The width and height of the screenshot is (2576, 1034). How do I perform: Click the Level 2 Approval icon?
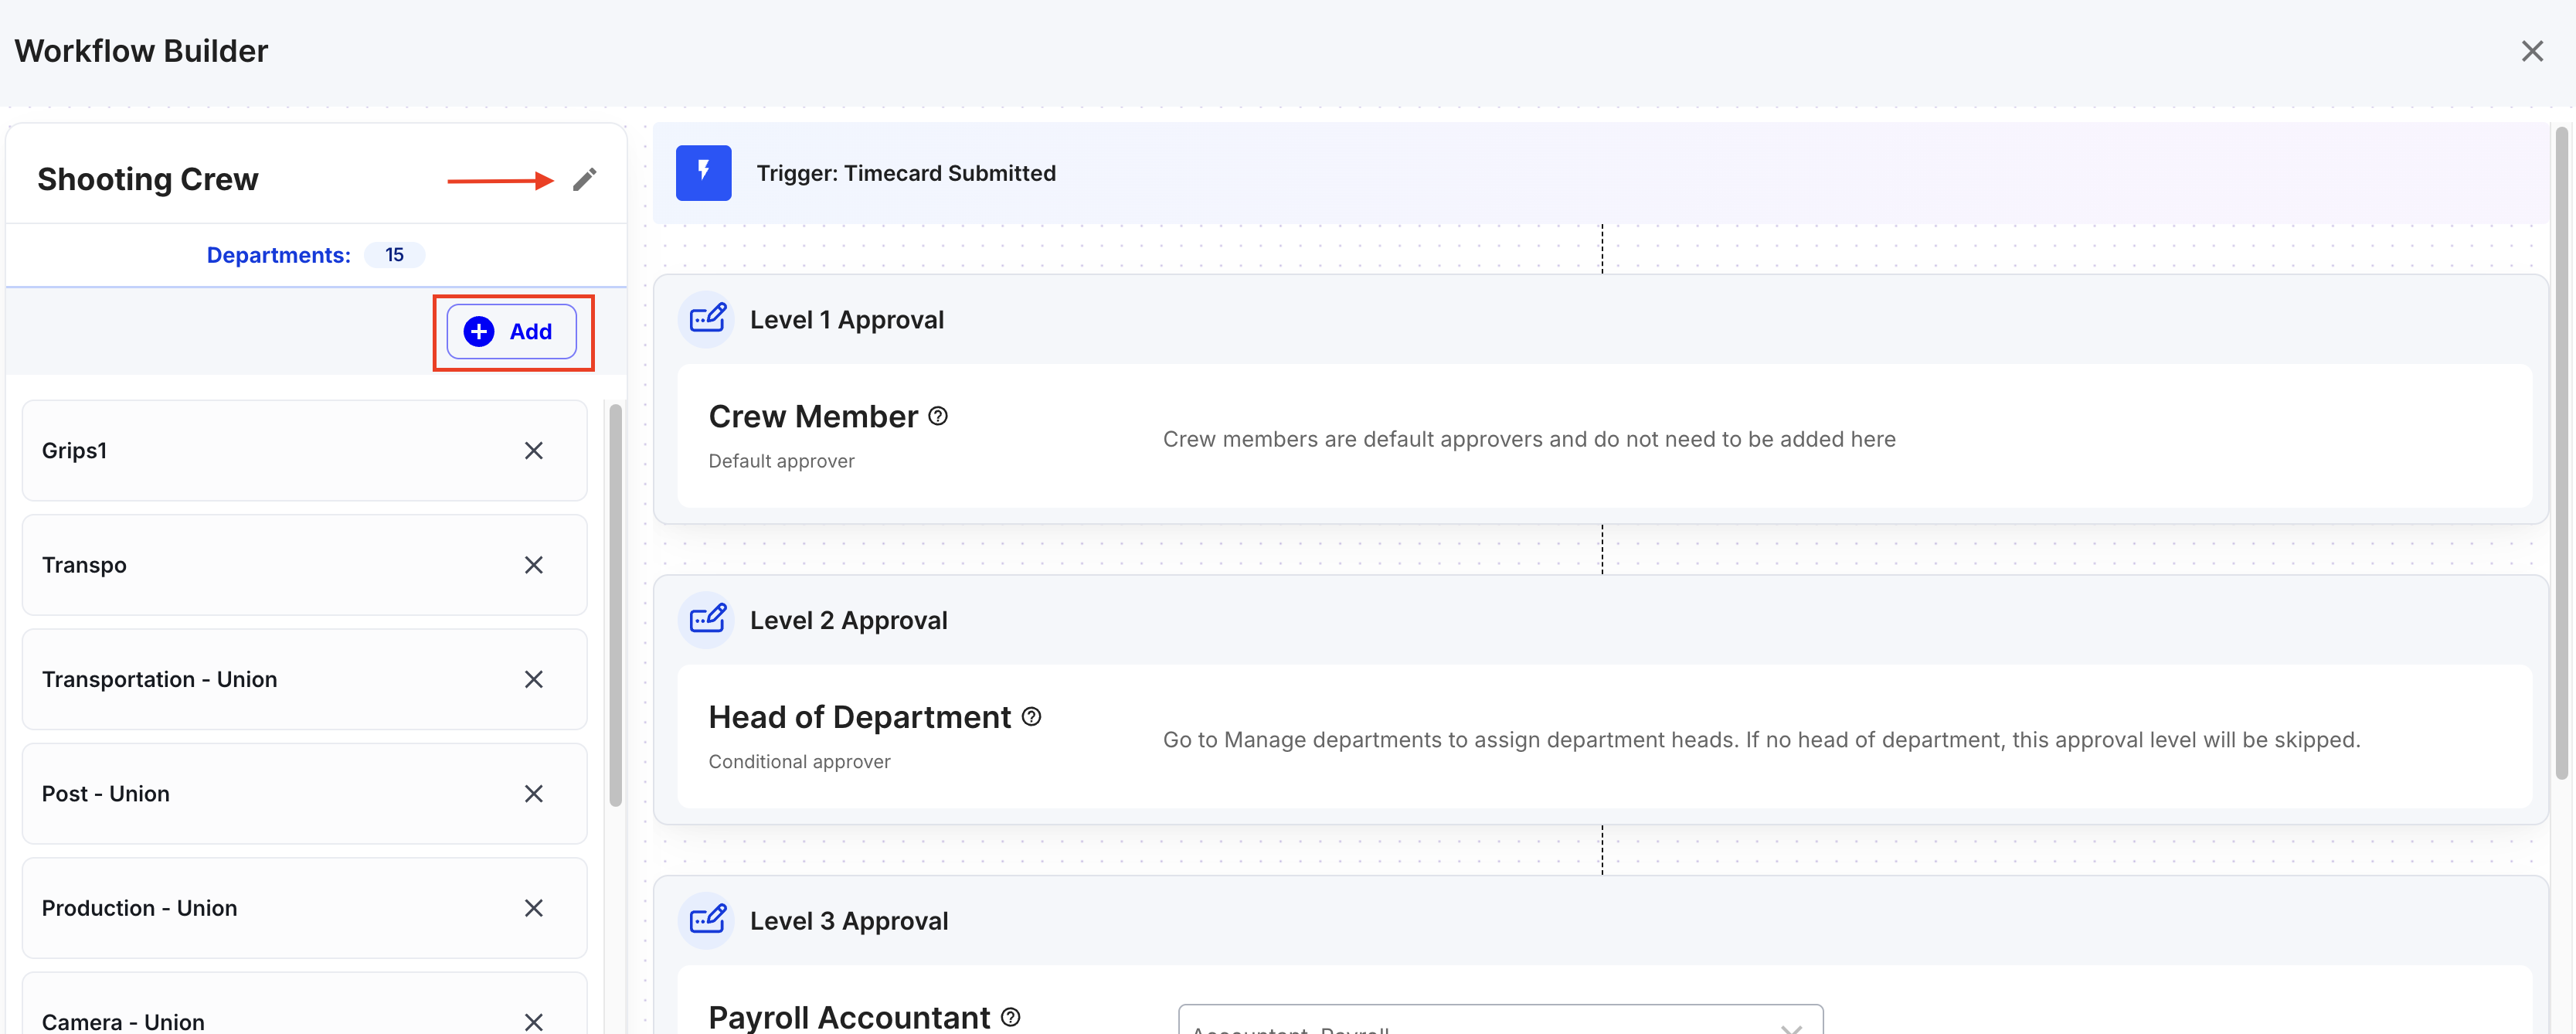707,620
